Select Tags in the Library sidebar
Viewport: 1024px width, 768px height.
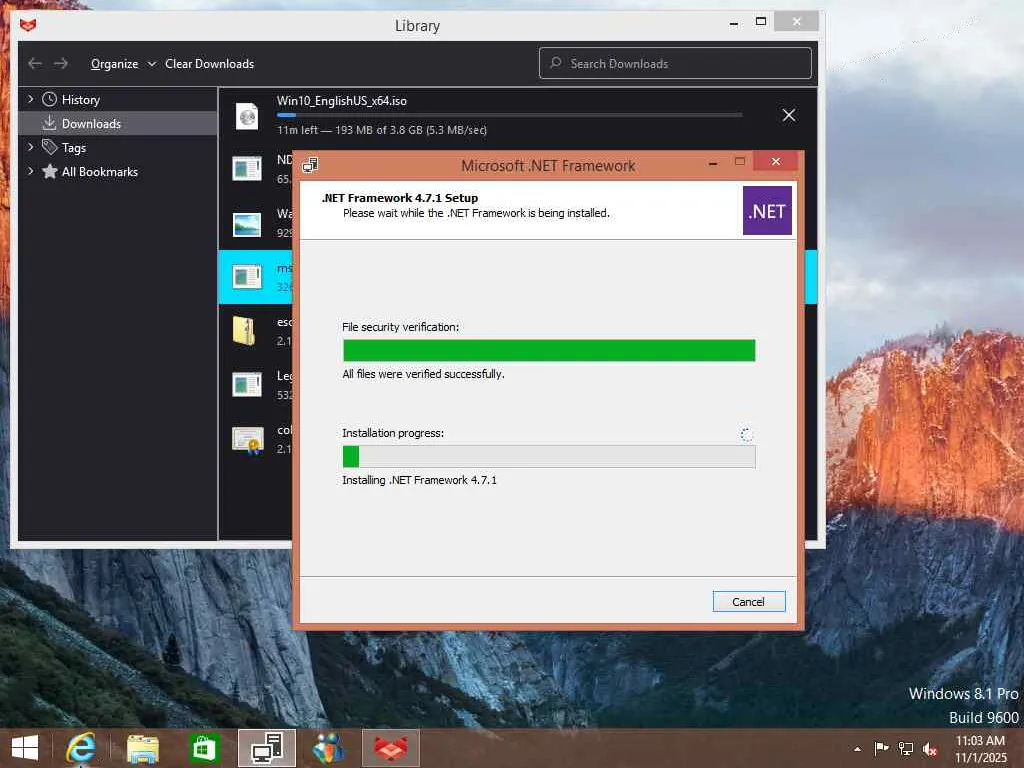pos(74,148)
